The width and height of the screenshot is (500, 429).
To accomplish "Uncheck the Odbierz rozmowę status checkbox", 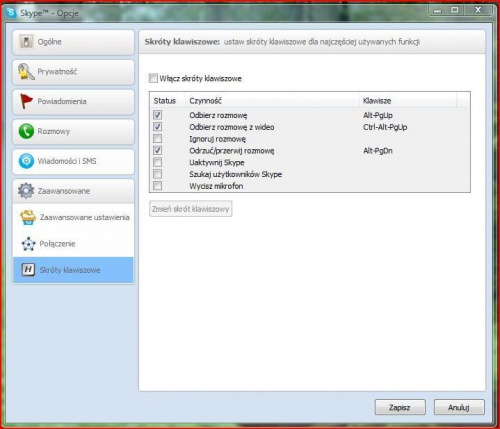I will click(157, 115).
